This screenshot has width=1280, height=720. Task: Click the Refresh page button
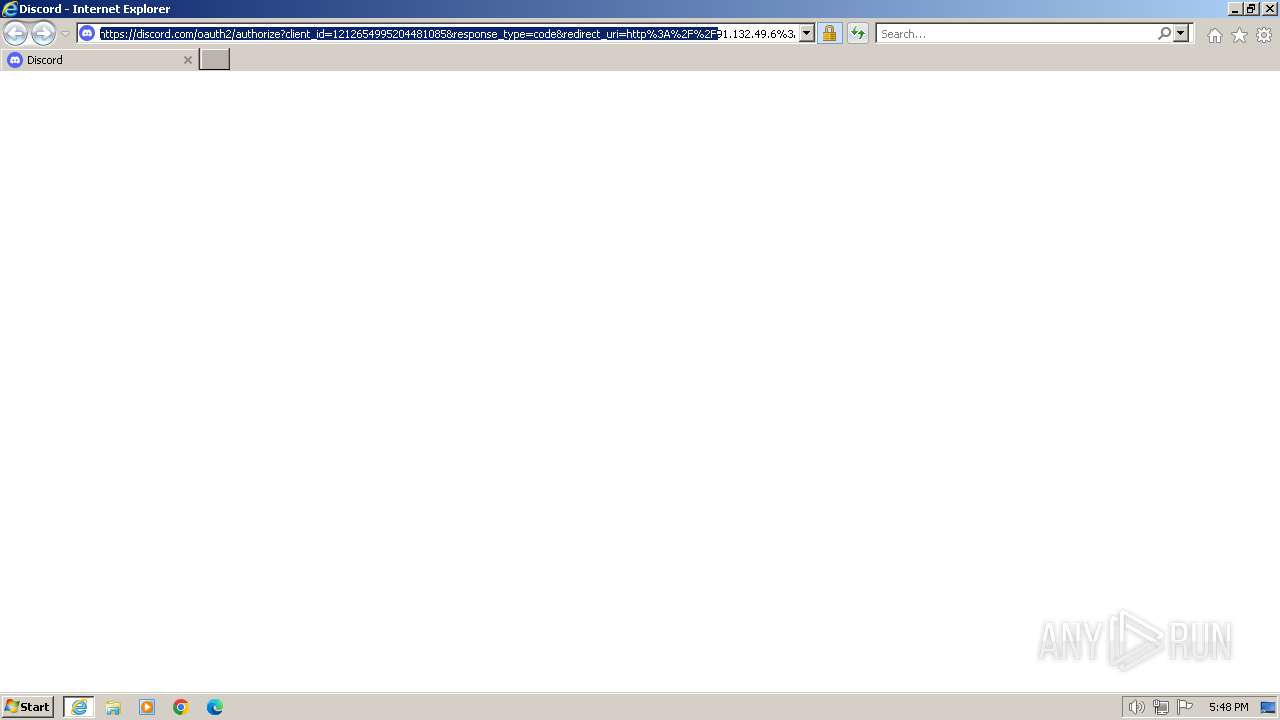pyautogui.click(x=857, y=34)
